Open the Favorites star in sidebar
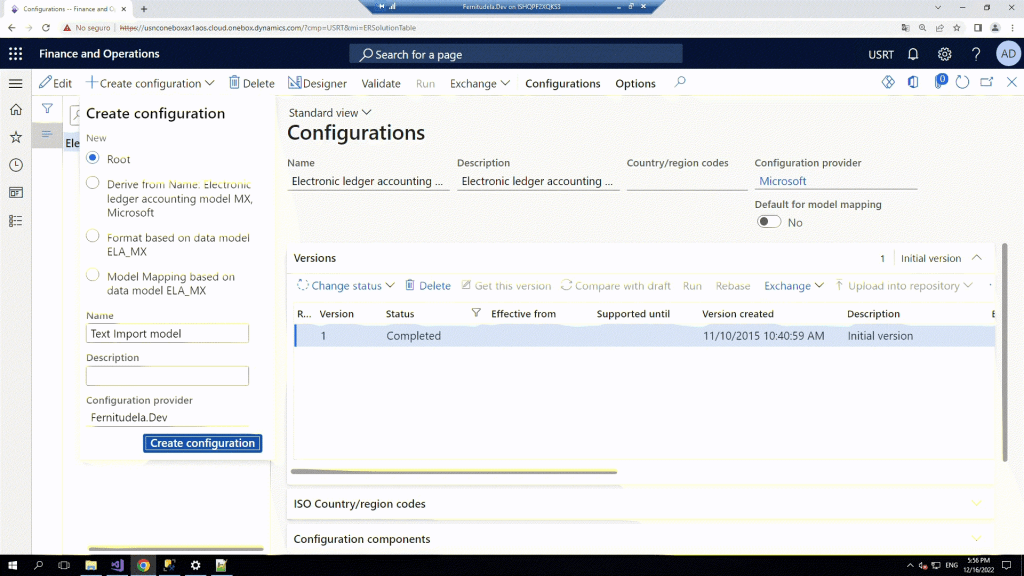1024x576 pixels. (x=16, y=137)
